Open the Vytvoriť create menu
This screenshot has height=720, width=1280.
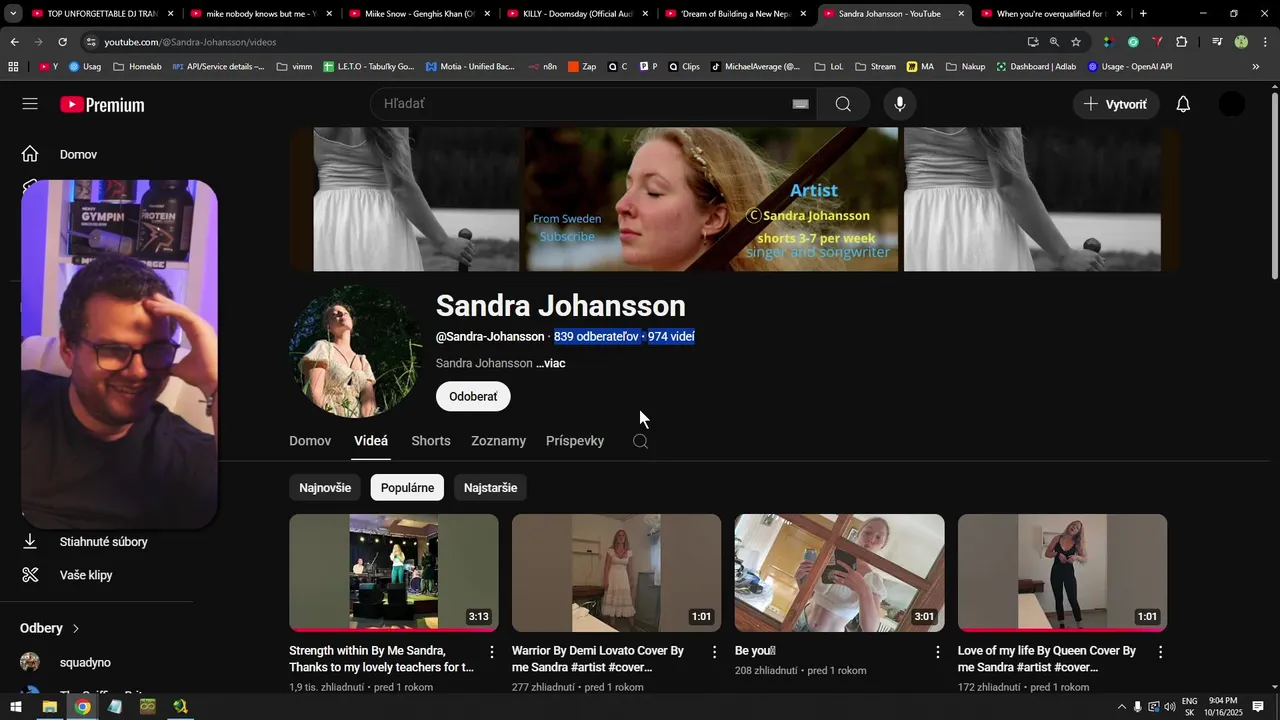click(1116, 104)
